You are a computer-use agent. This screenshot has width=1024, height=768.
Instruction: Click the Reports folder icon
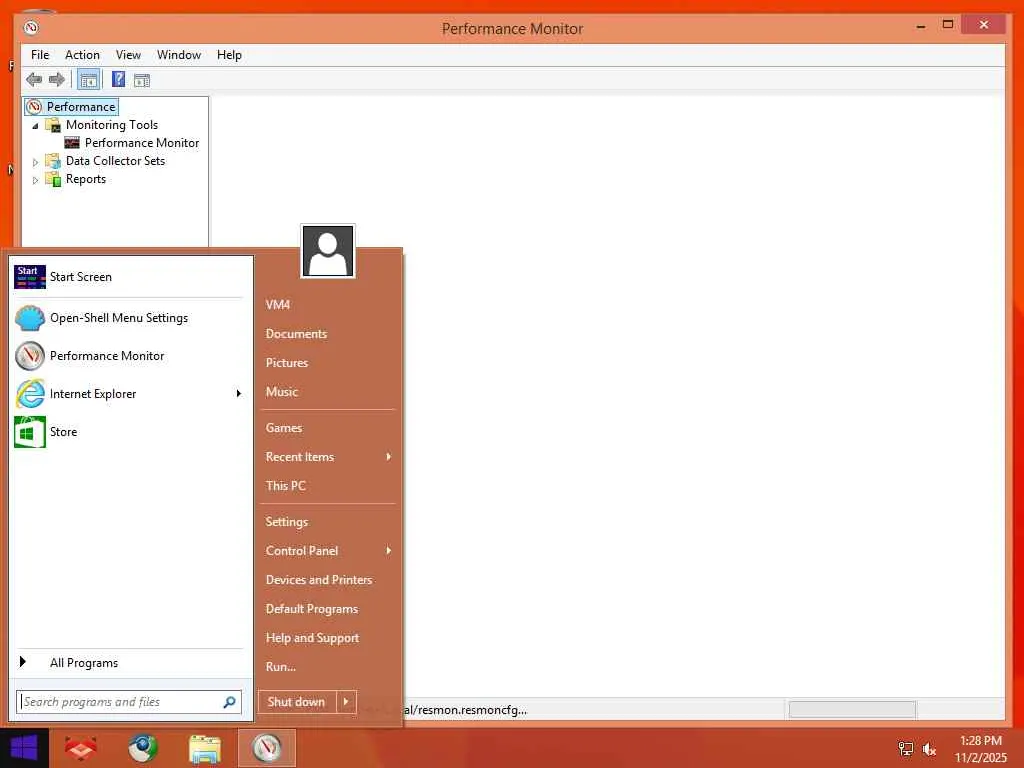tap(53, 179)
